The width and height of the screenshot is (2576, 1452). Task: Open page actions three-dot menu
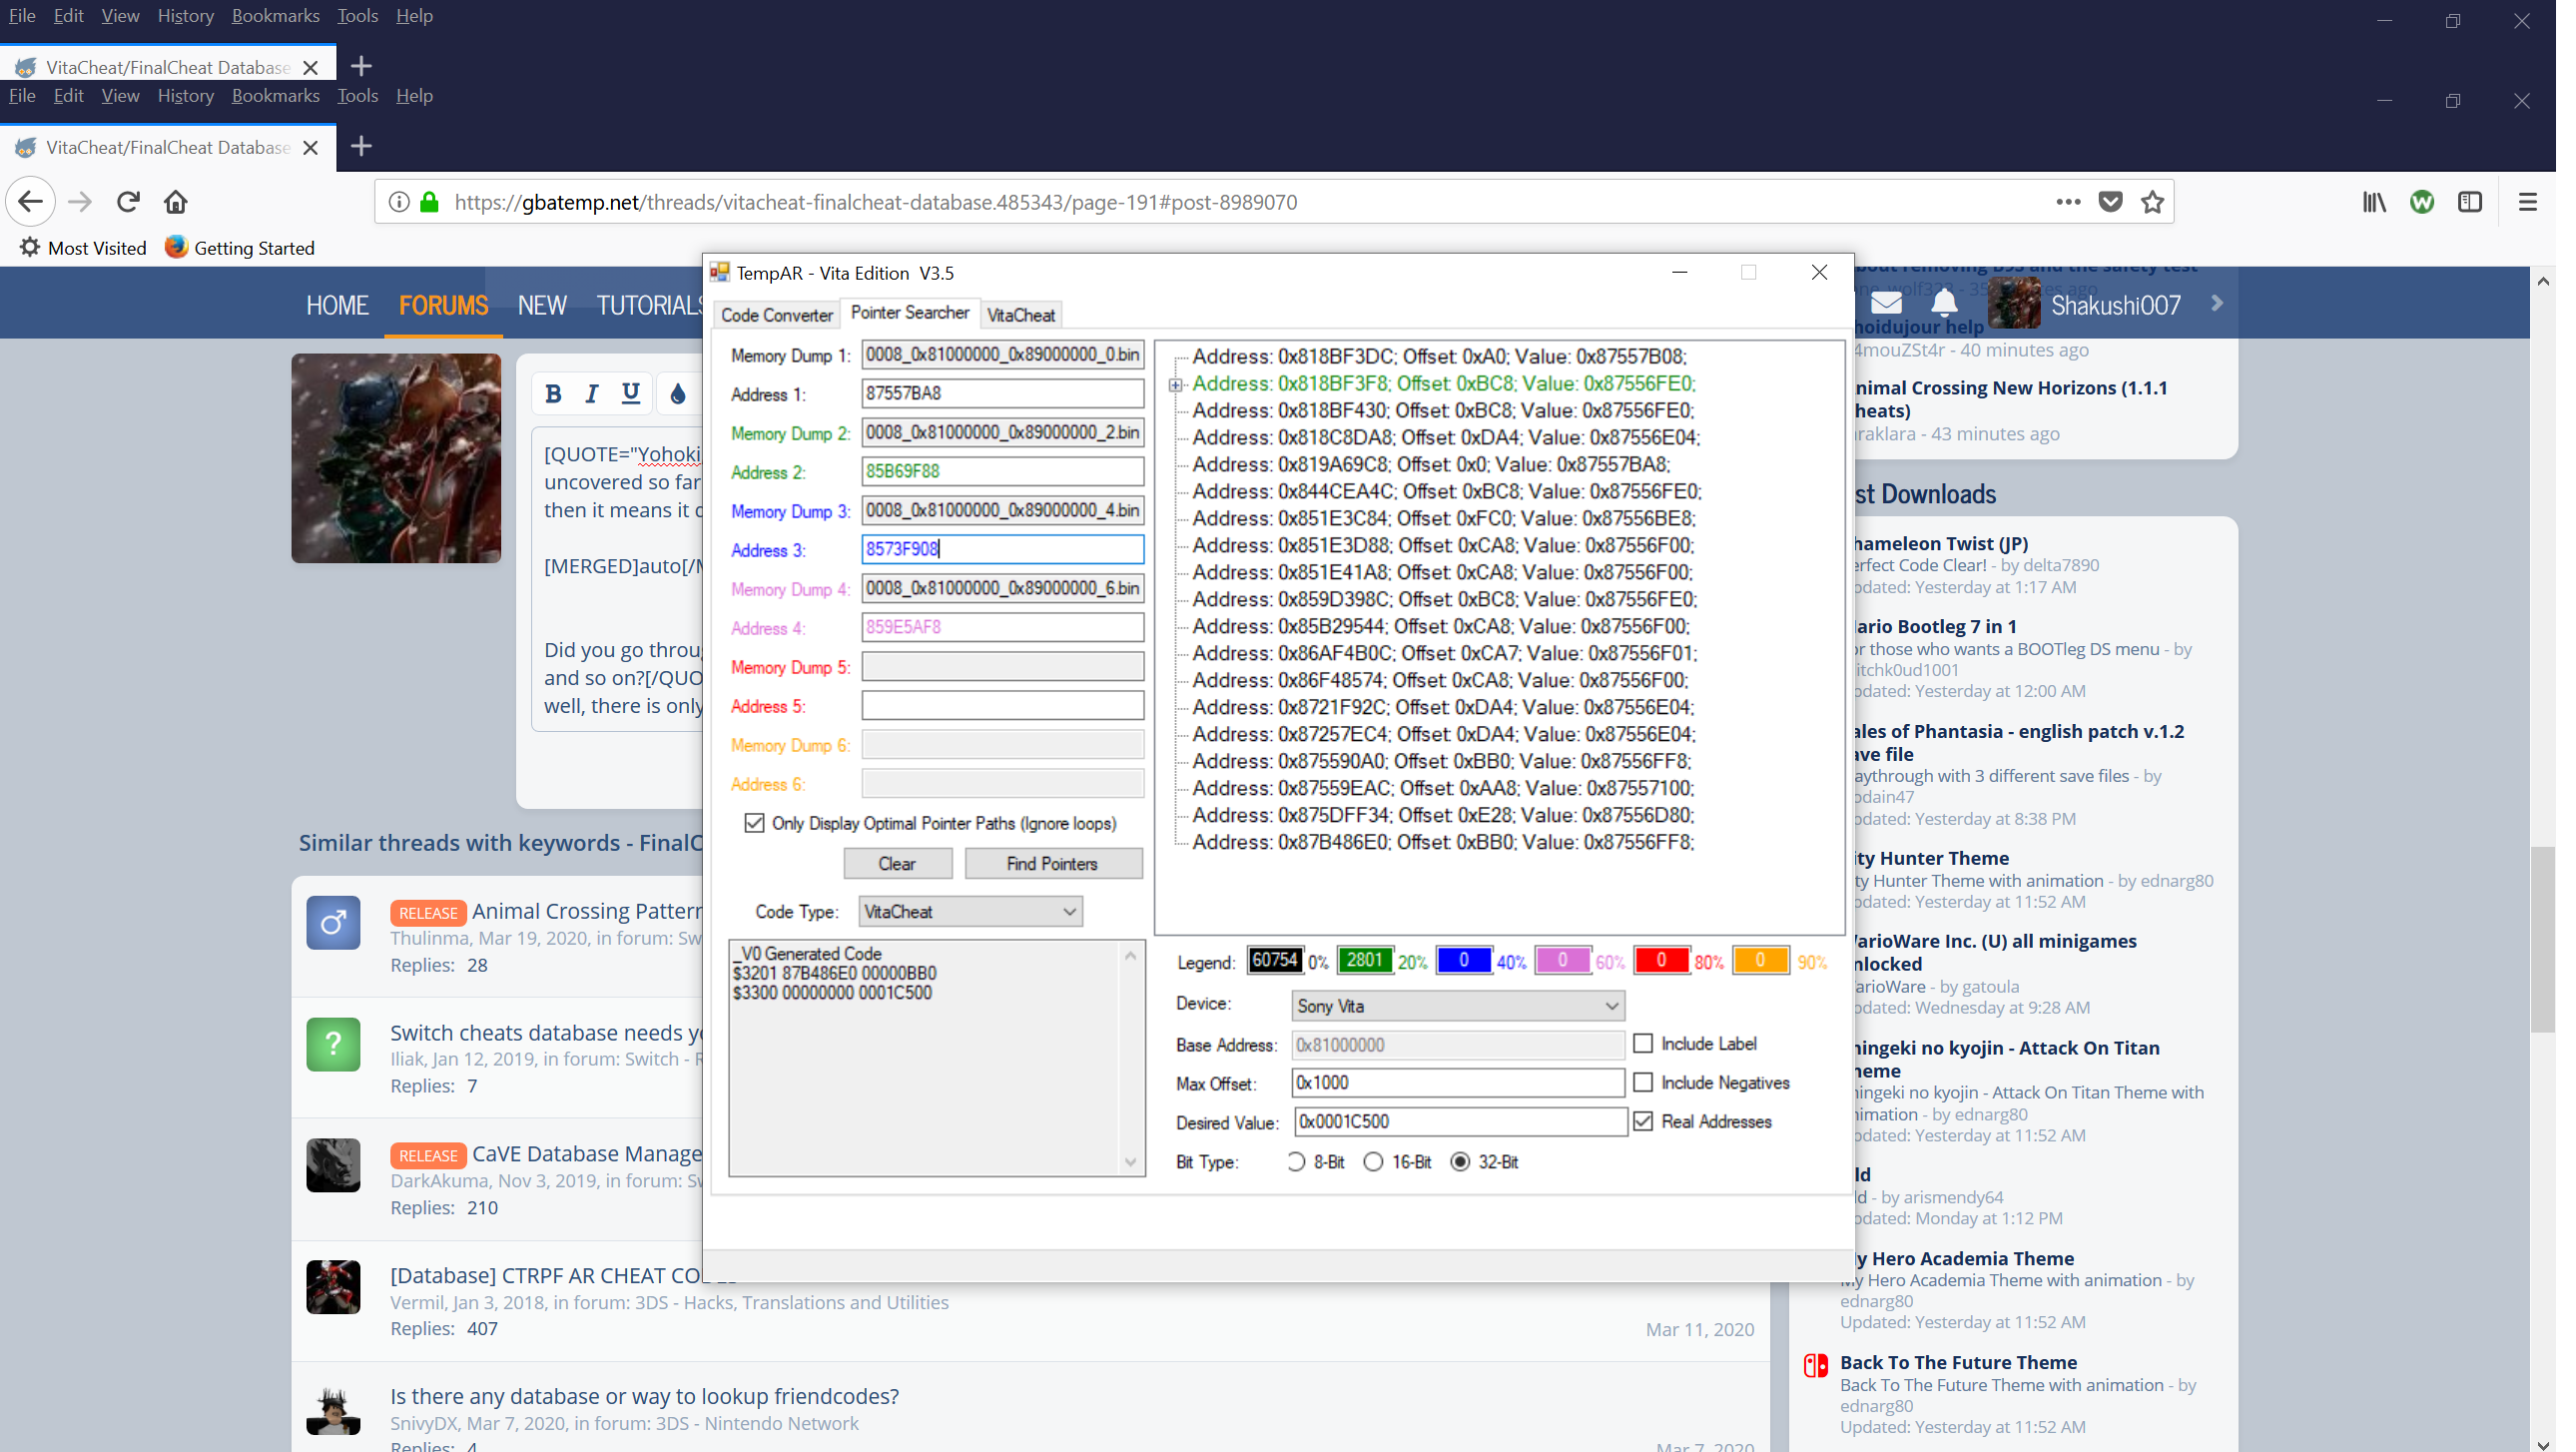click(2068, 202)
